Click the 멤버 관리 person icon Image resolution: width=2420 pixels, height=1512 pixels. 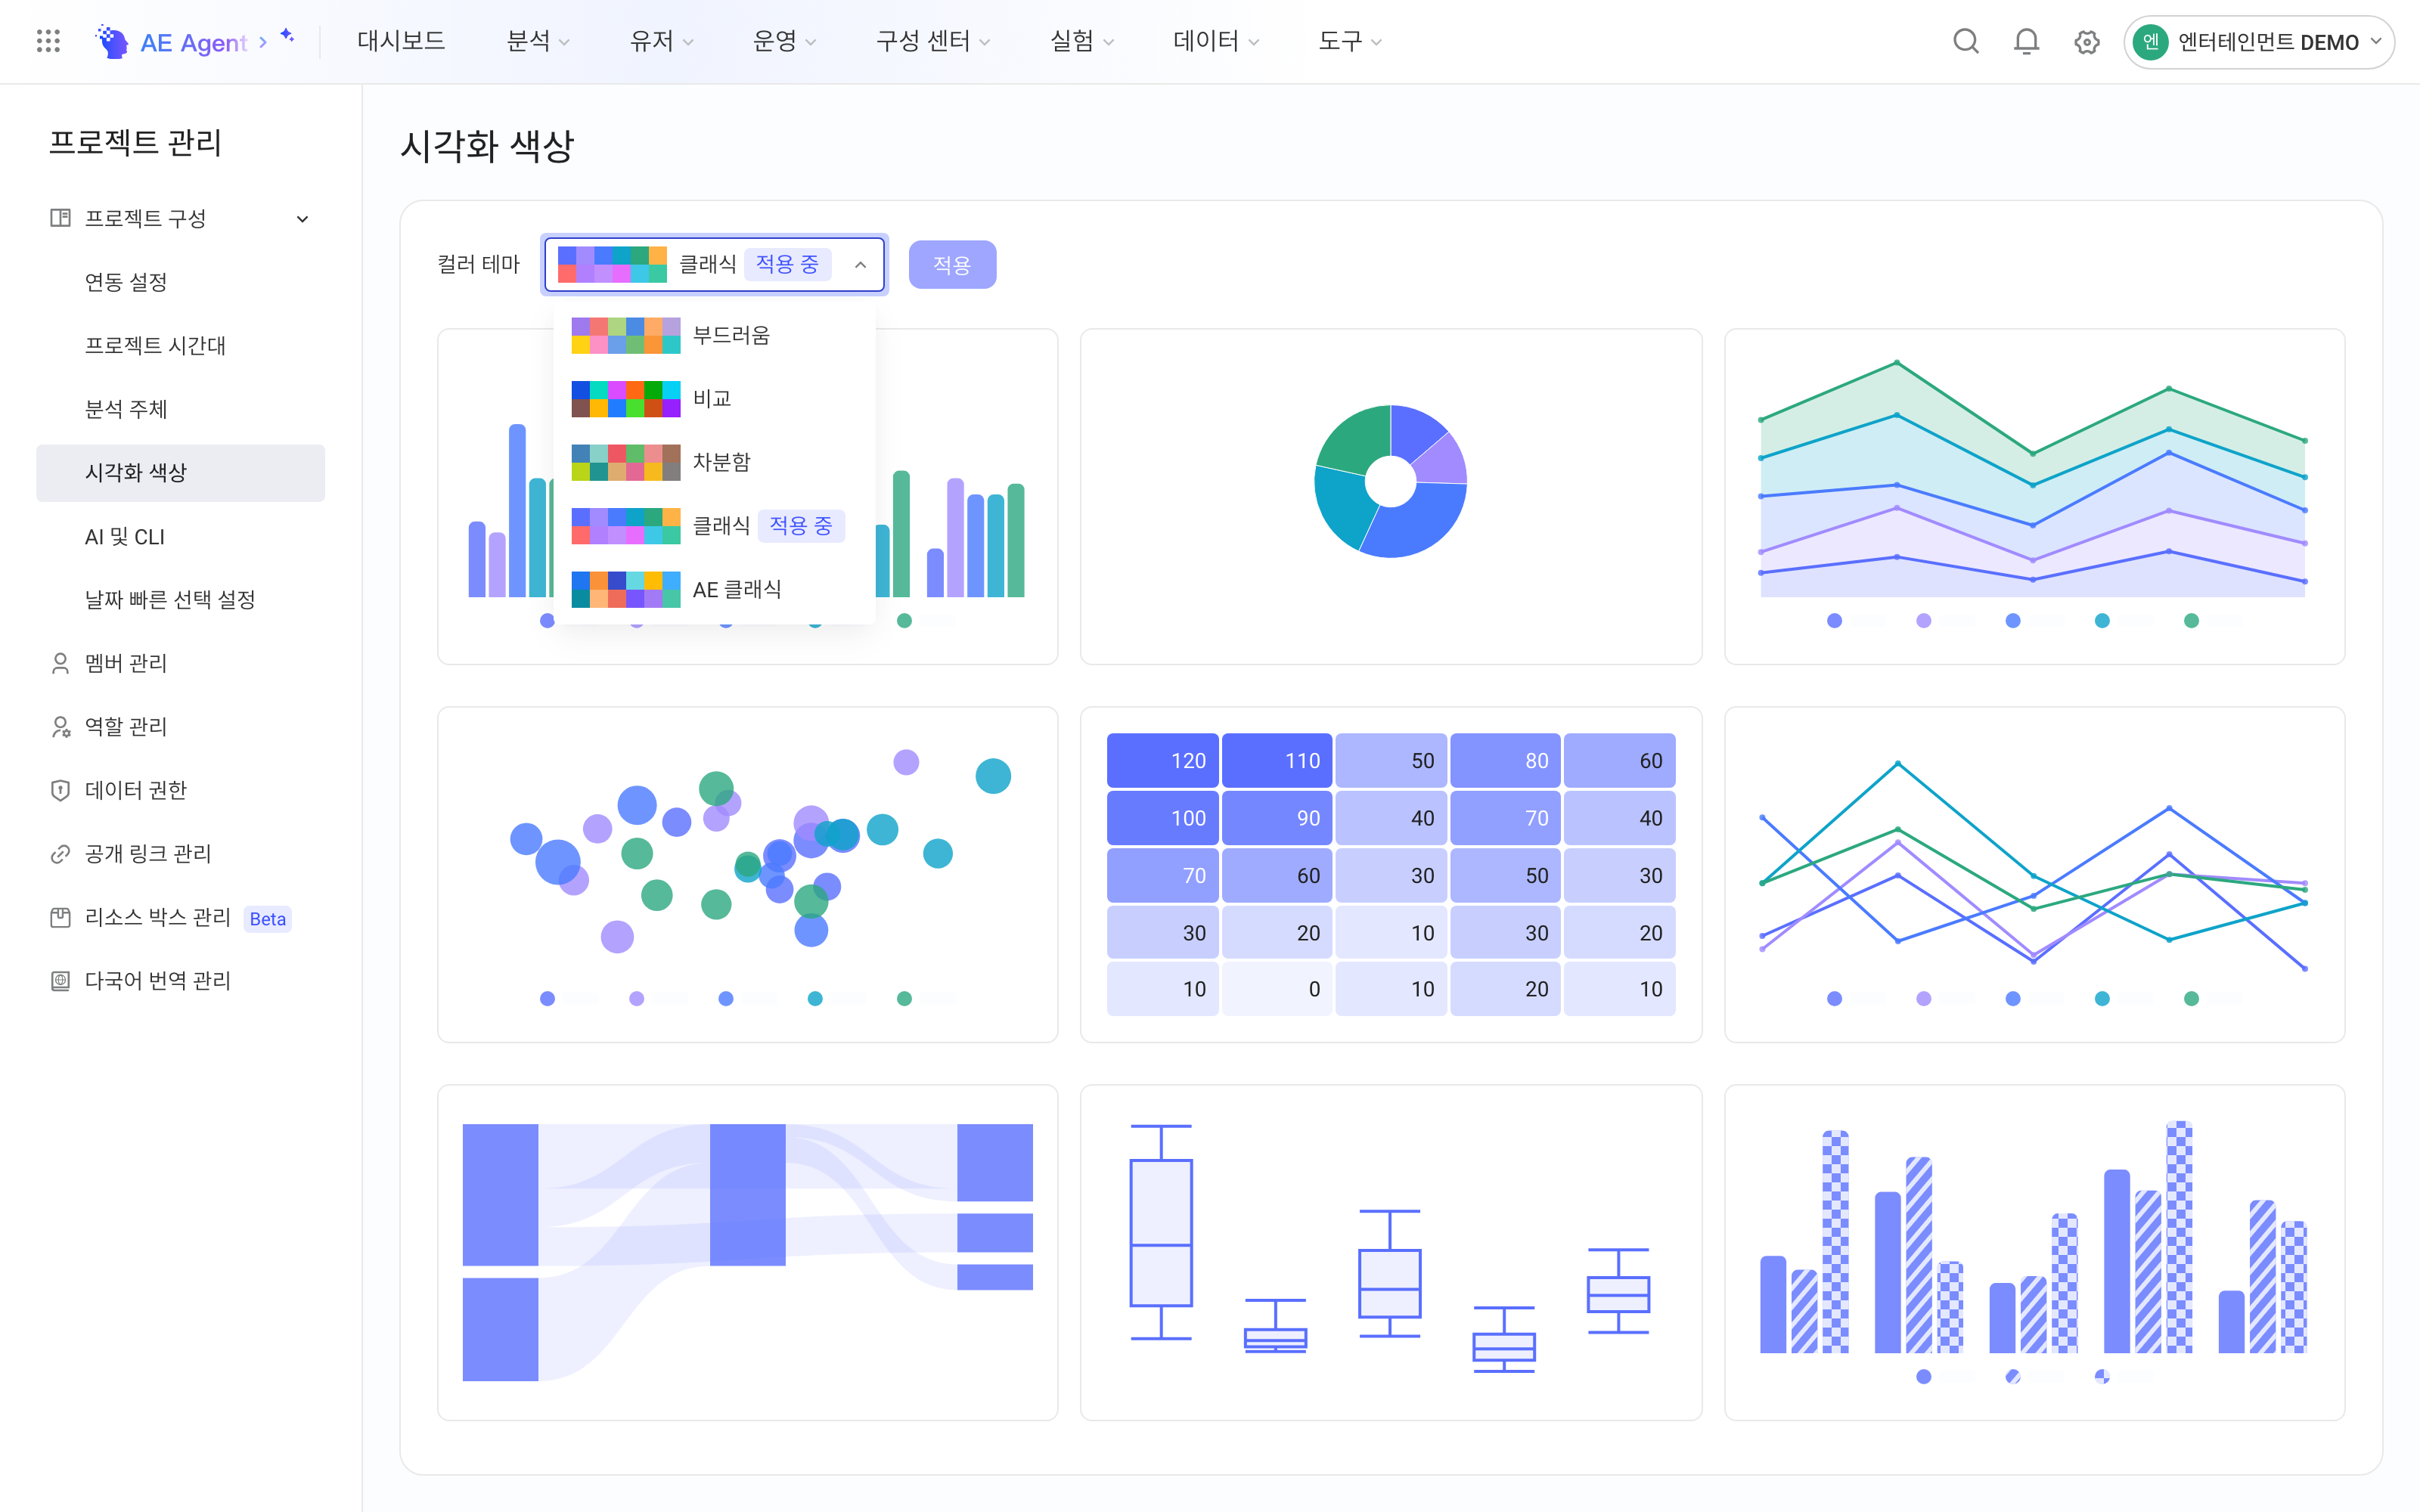(x=60, y=663)
